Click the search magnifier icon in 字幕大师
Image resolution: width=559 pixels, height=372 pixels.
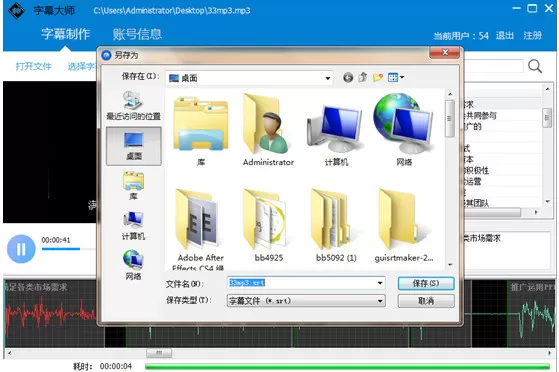coord(535,66)
